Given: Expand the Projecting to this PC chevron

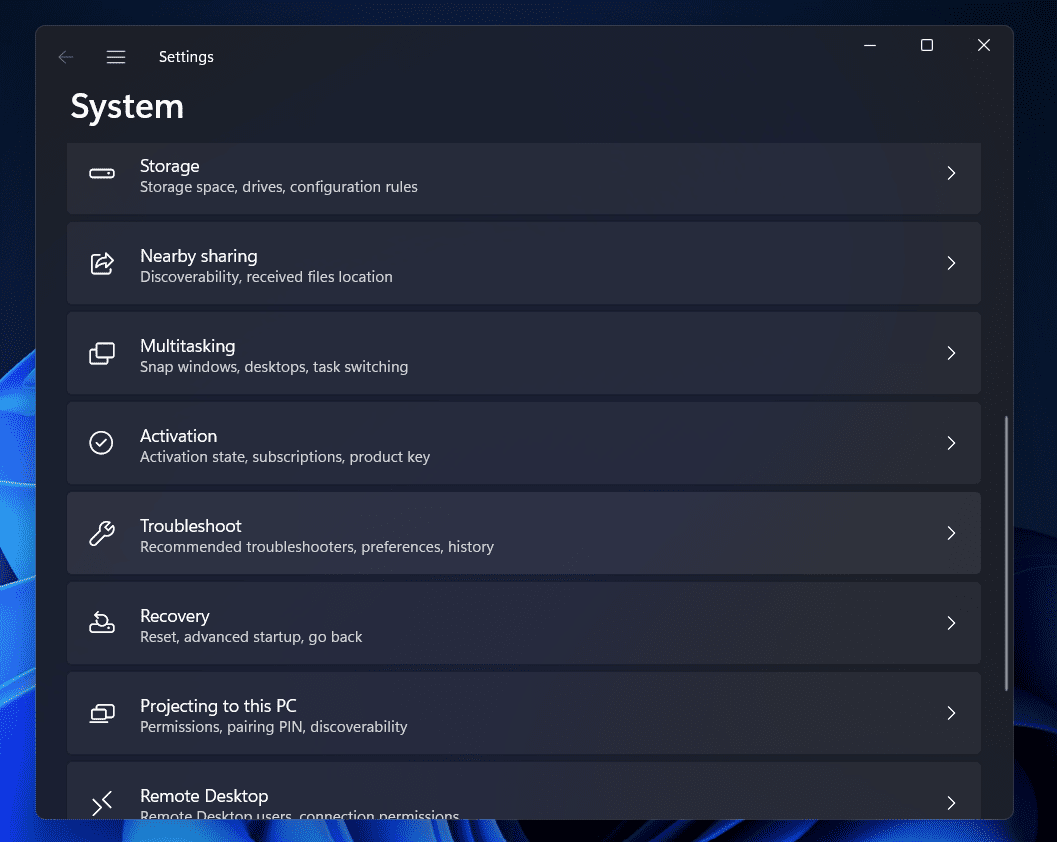Looking at the screenshot, I should (951, 713).
